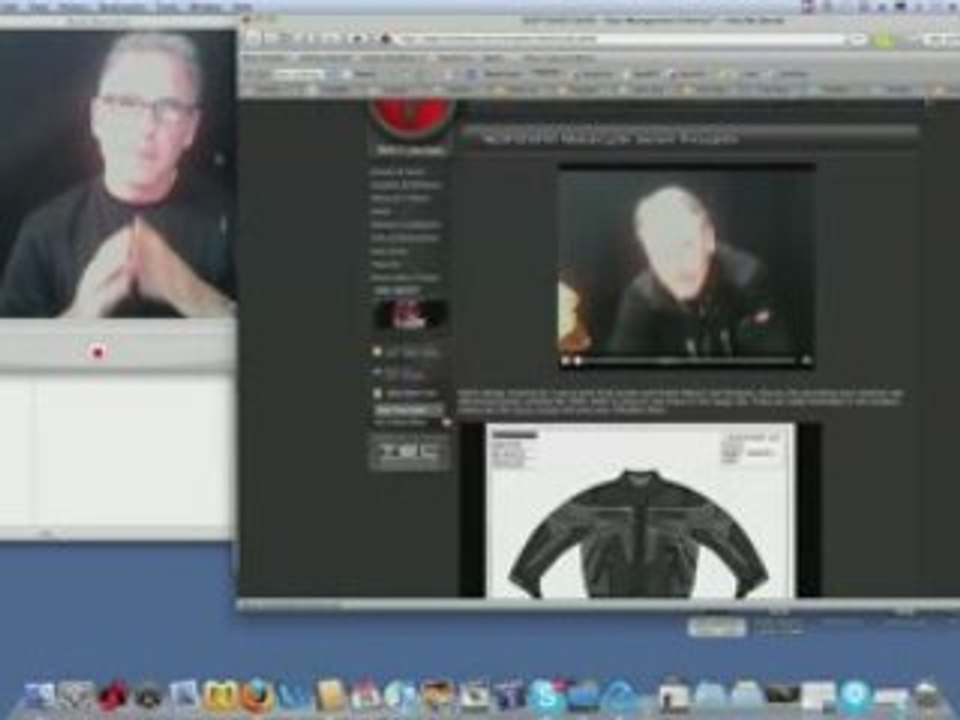Click the green button right of the address bar
The image size is (960, 720).
tap(883, 40)
